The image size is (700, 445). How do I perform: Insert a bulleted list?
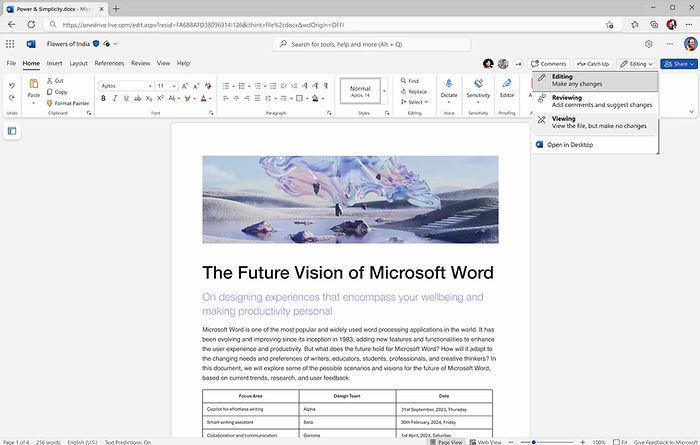coord(226,86)
